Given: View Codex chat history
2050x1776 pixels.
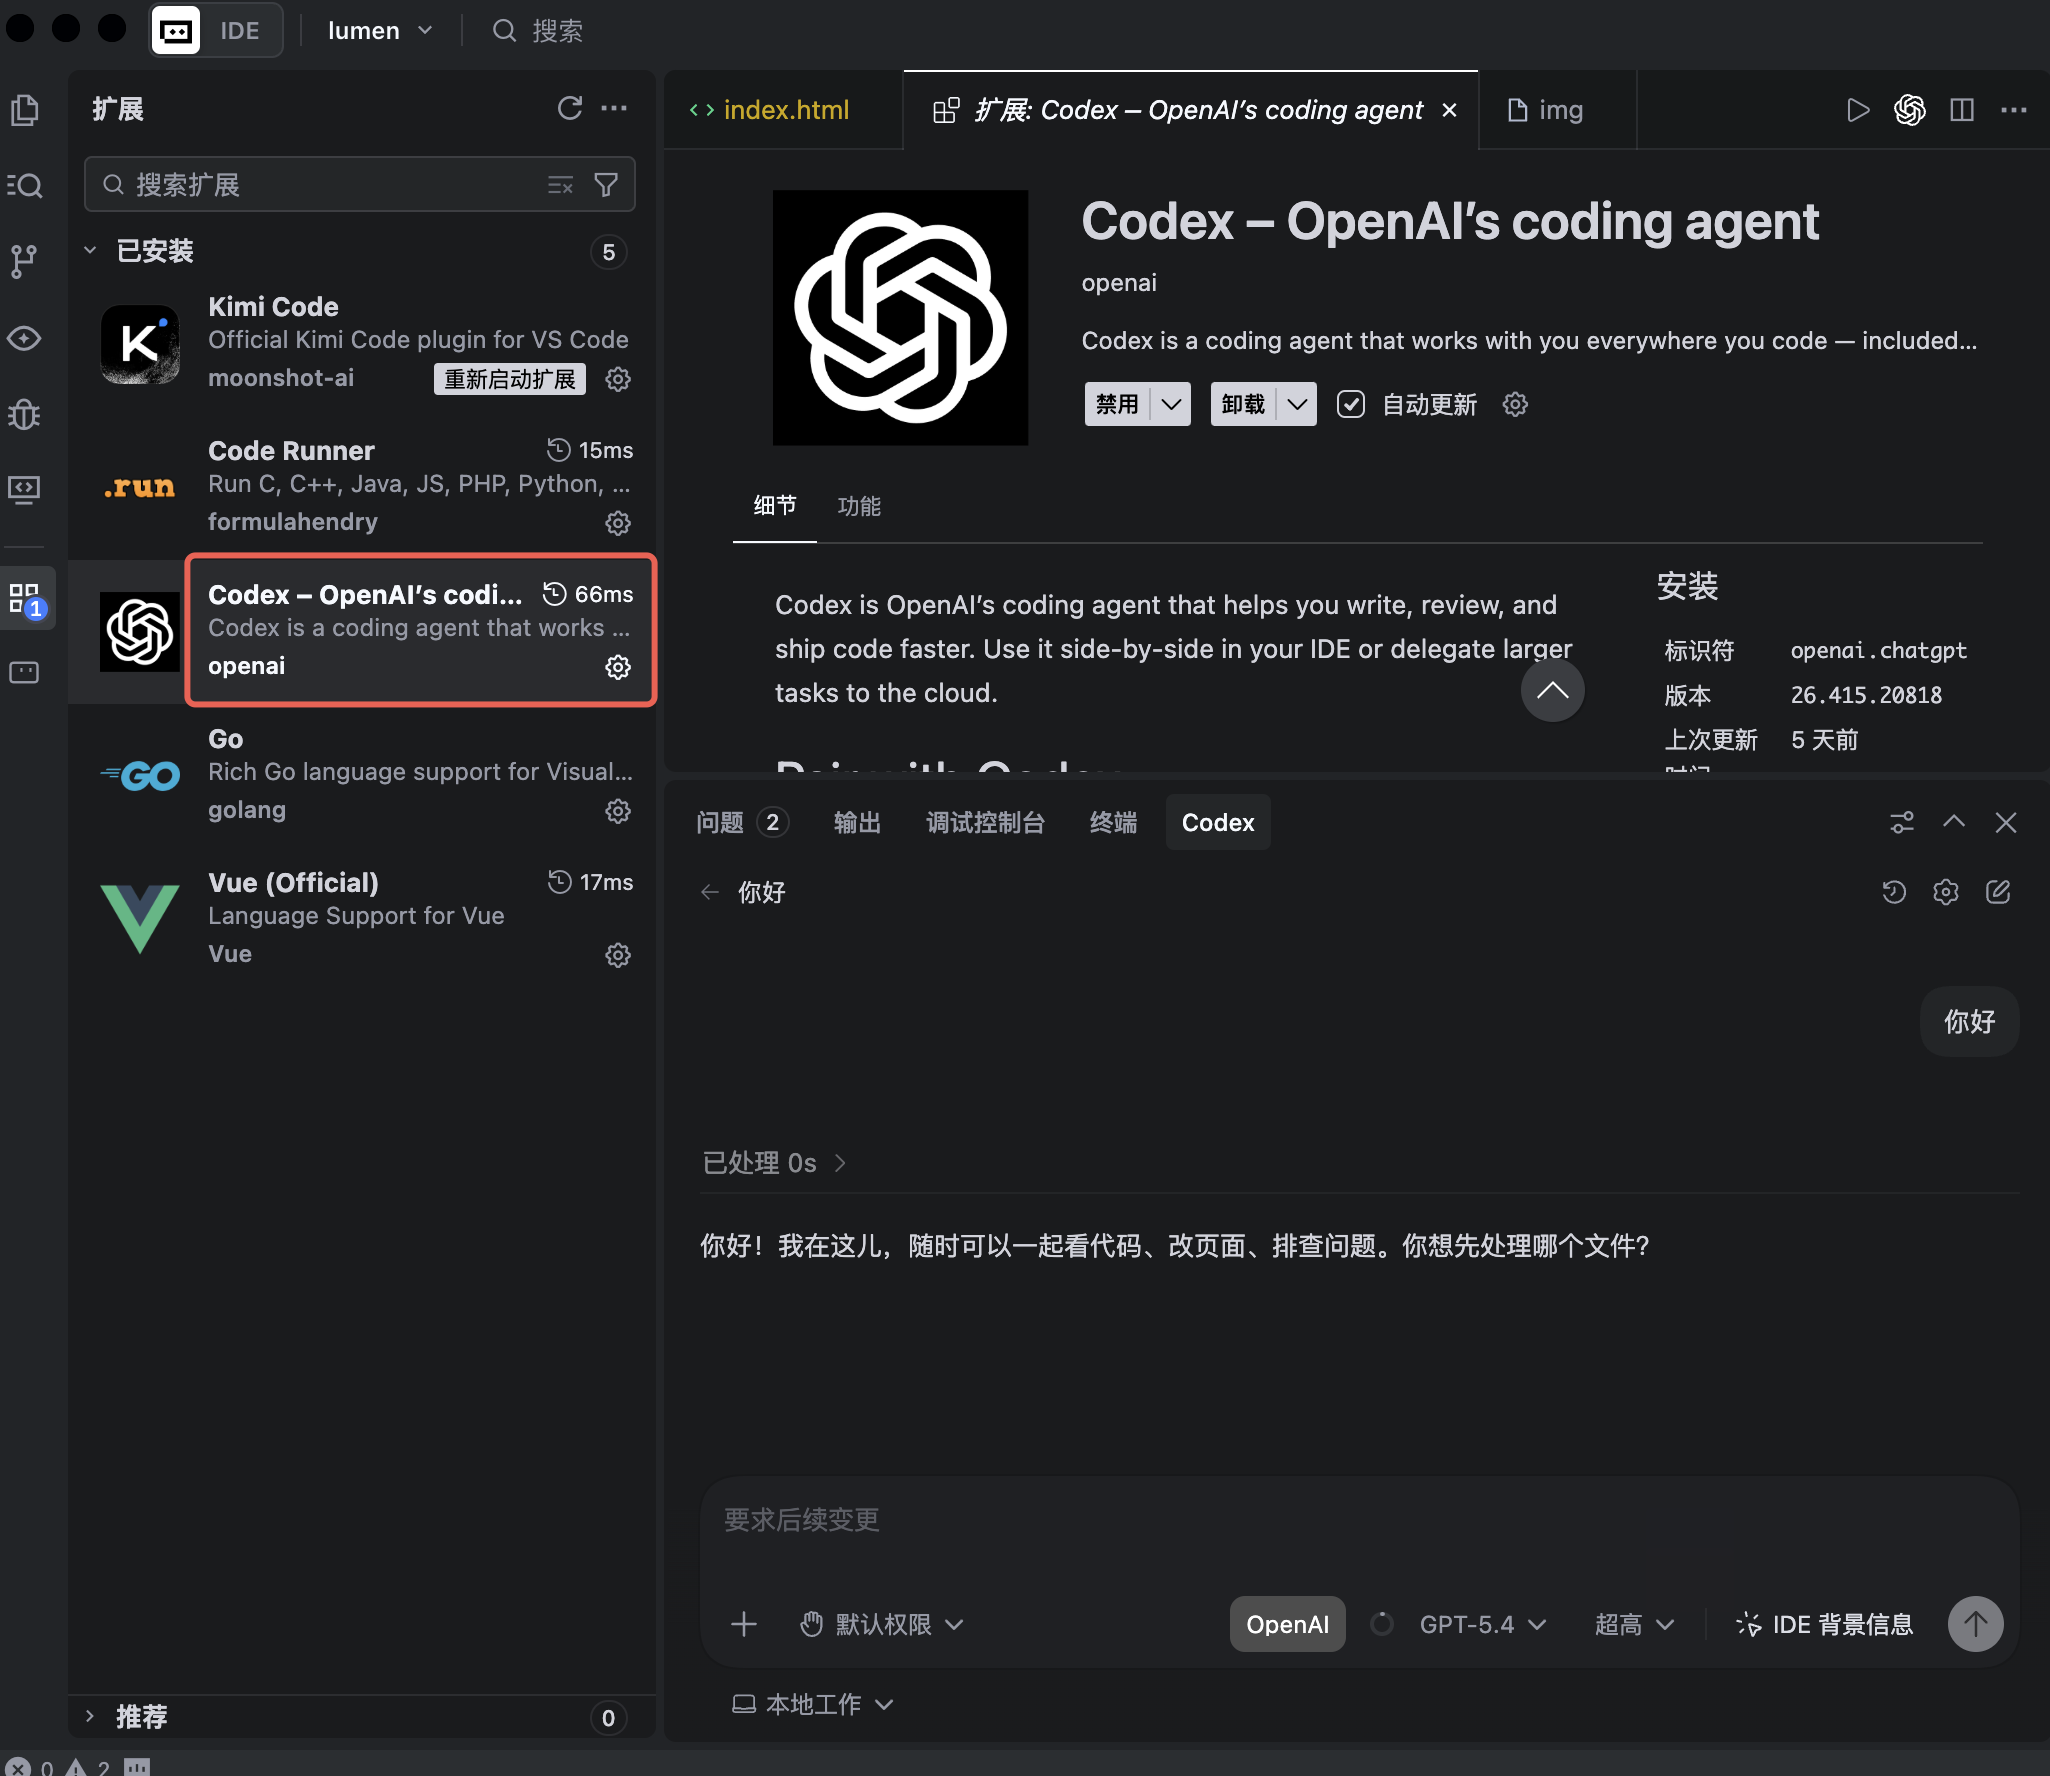Looking at the screenshot, I should click(x=1894, y=892).
